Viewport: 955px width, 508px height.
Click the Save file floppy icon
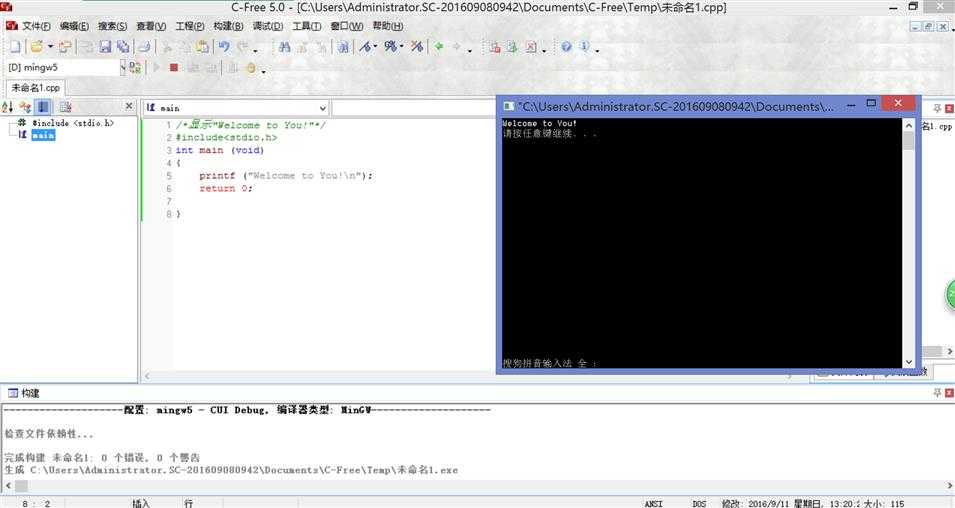[105, 46]
